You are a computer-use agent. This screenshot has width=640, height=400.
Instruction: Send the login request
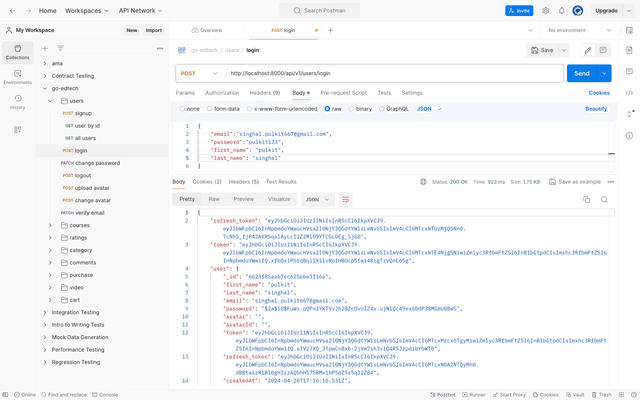pyautogui.click(x=582, y=73)
